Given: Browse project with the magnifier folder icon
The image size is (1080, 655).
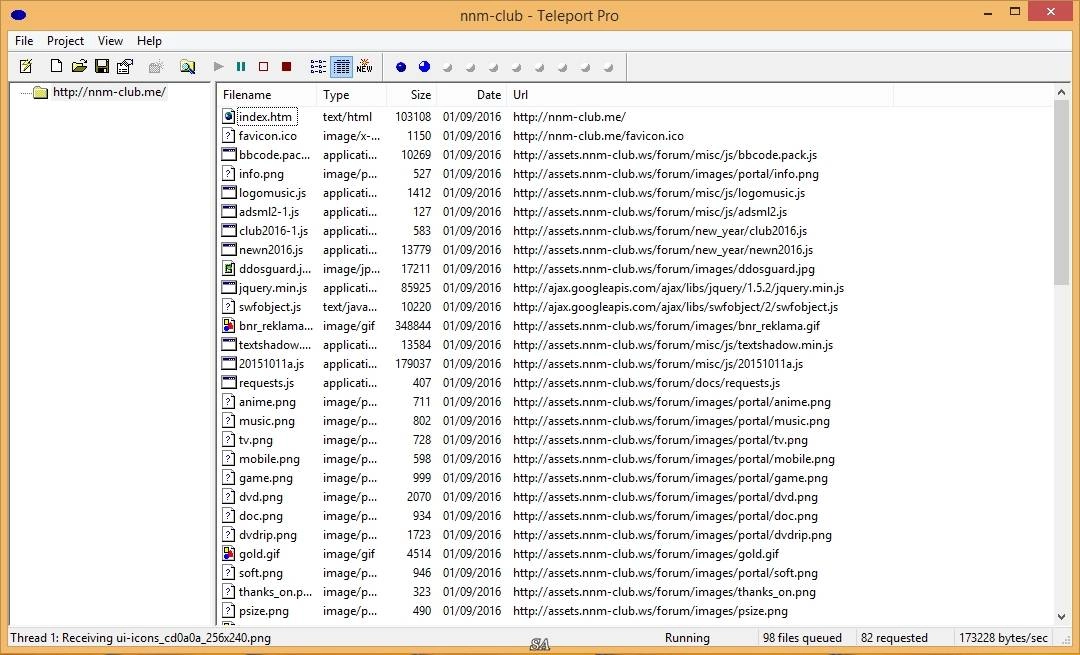Looking at the screenshot, I should tap(187, 67).
